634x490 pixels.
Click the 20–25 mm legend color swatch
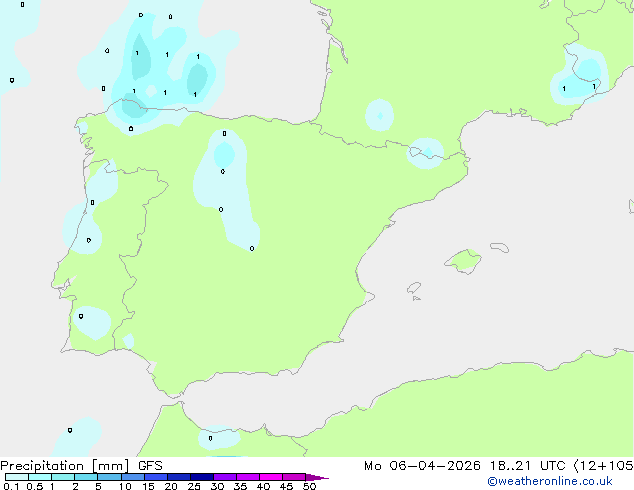178,477
